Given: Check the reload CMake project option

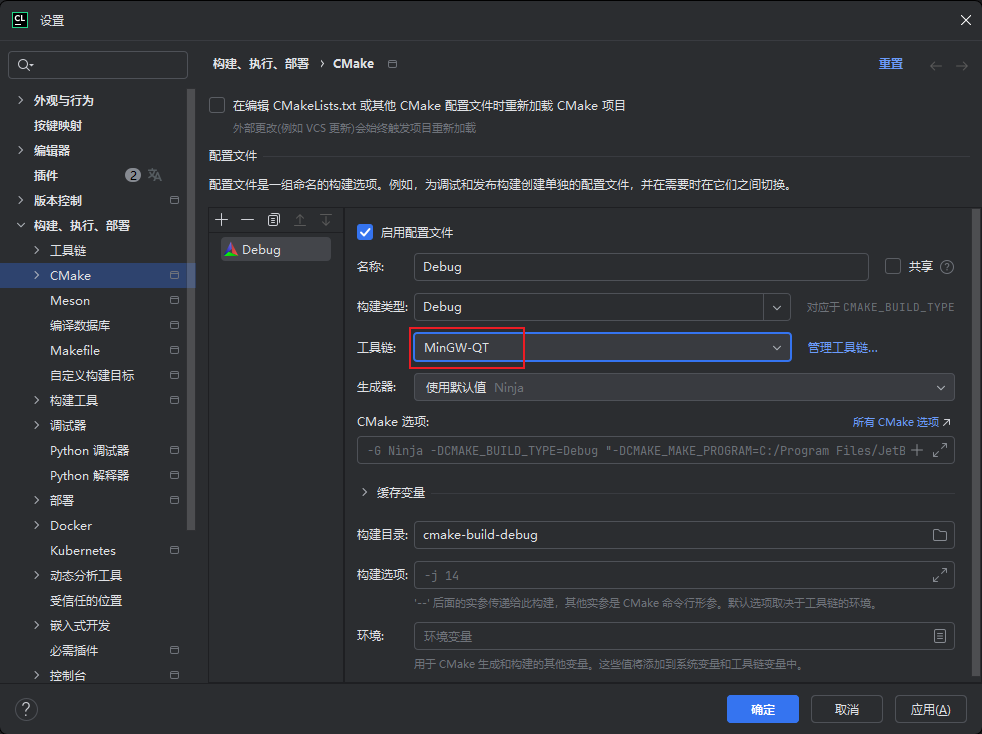Looking at the screenshot, I should [x=216, y=104].
